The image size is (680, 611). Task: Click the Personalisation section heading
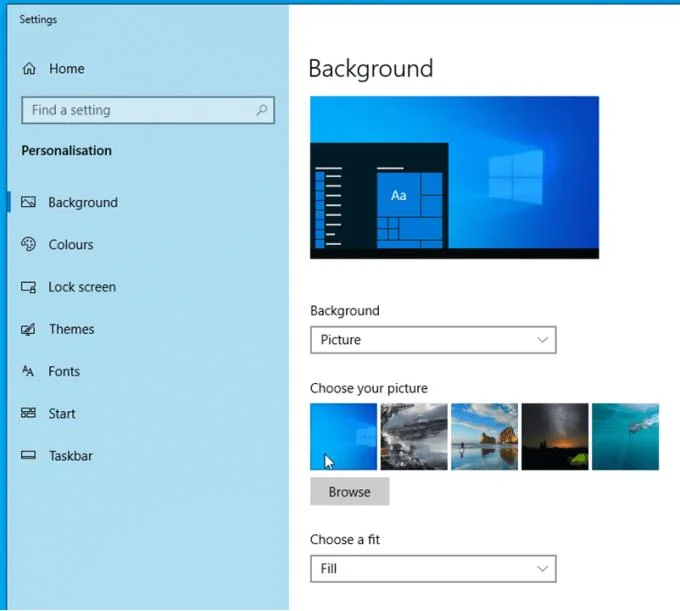tap(66, 150)
